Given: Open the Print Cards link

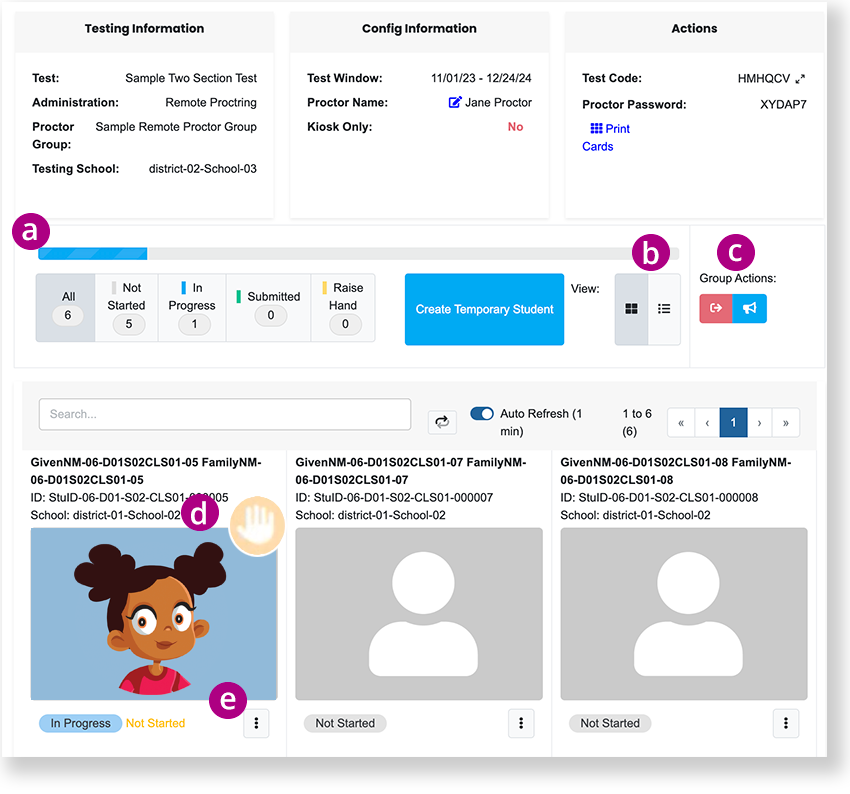Looking at the screenshot, I should click(609, 137).
